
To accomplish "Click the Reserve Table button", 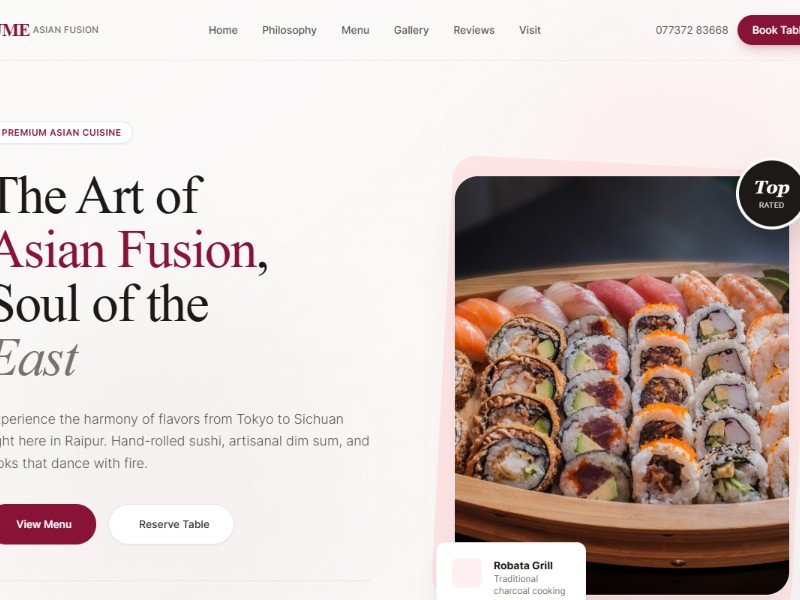I will (171, 524).
